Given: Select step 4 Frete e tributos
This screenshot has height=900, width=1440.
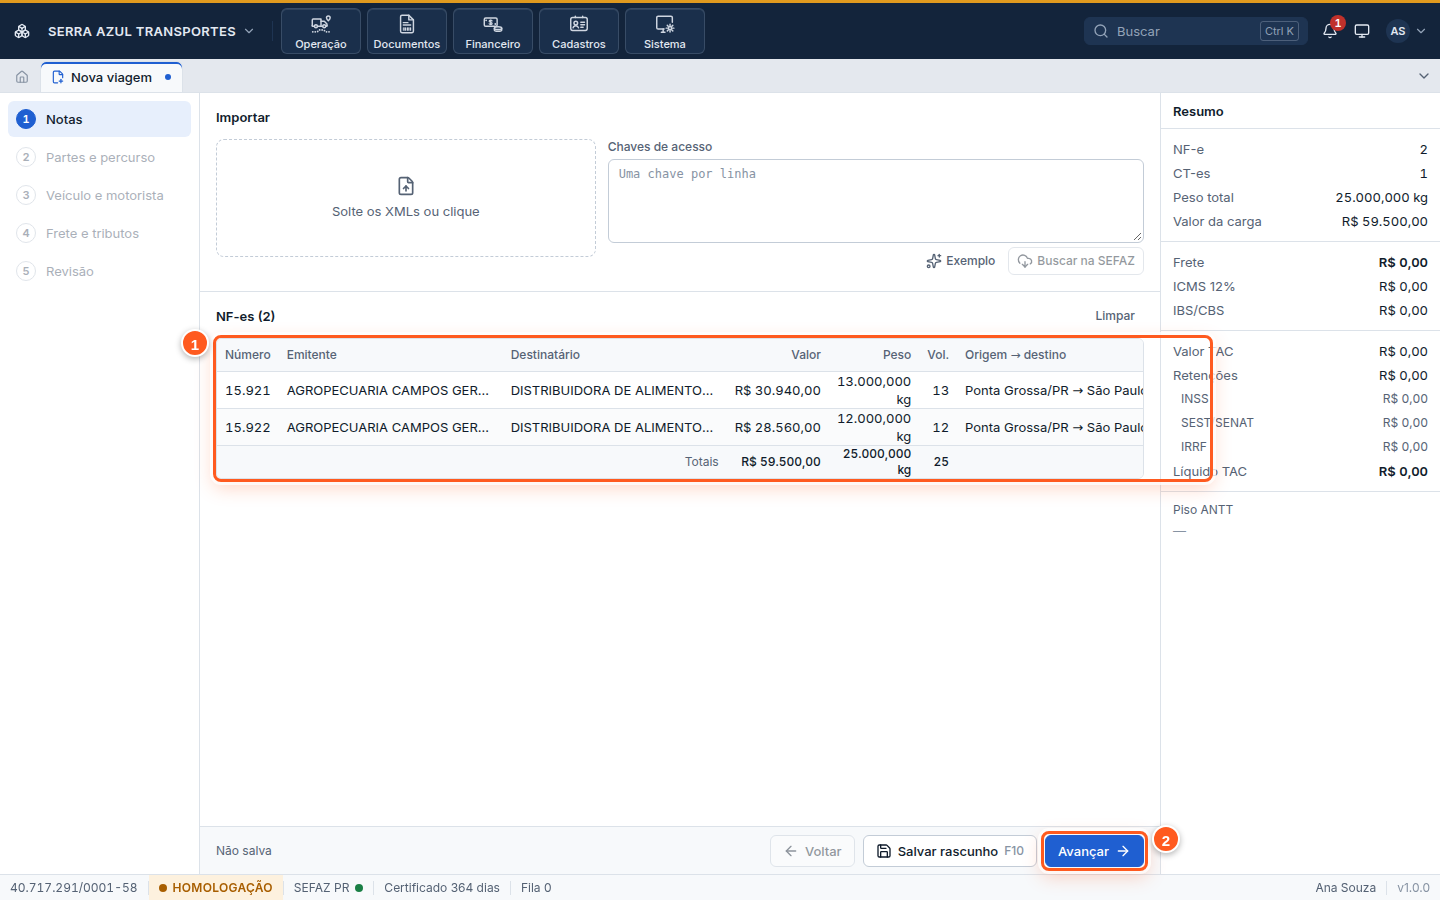Looking at the screenshot, I should tap(100, 233).
